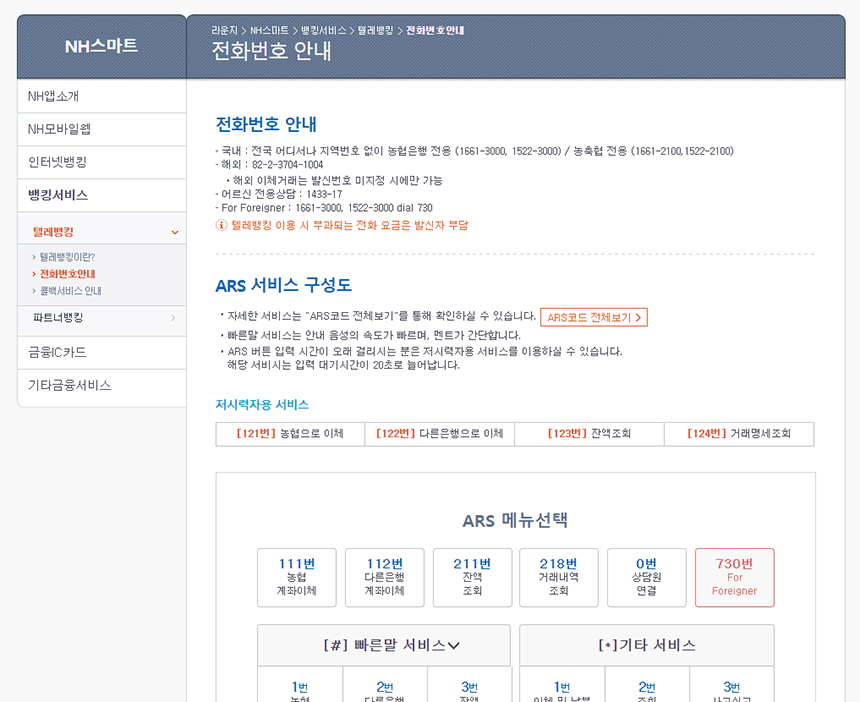Select 전화번호안내 submenu link
The image size is (860, 702).
[67, 274]
